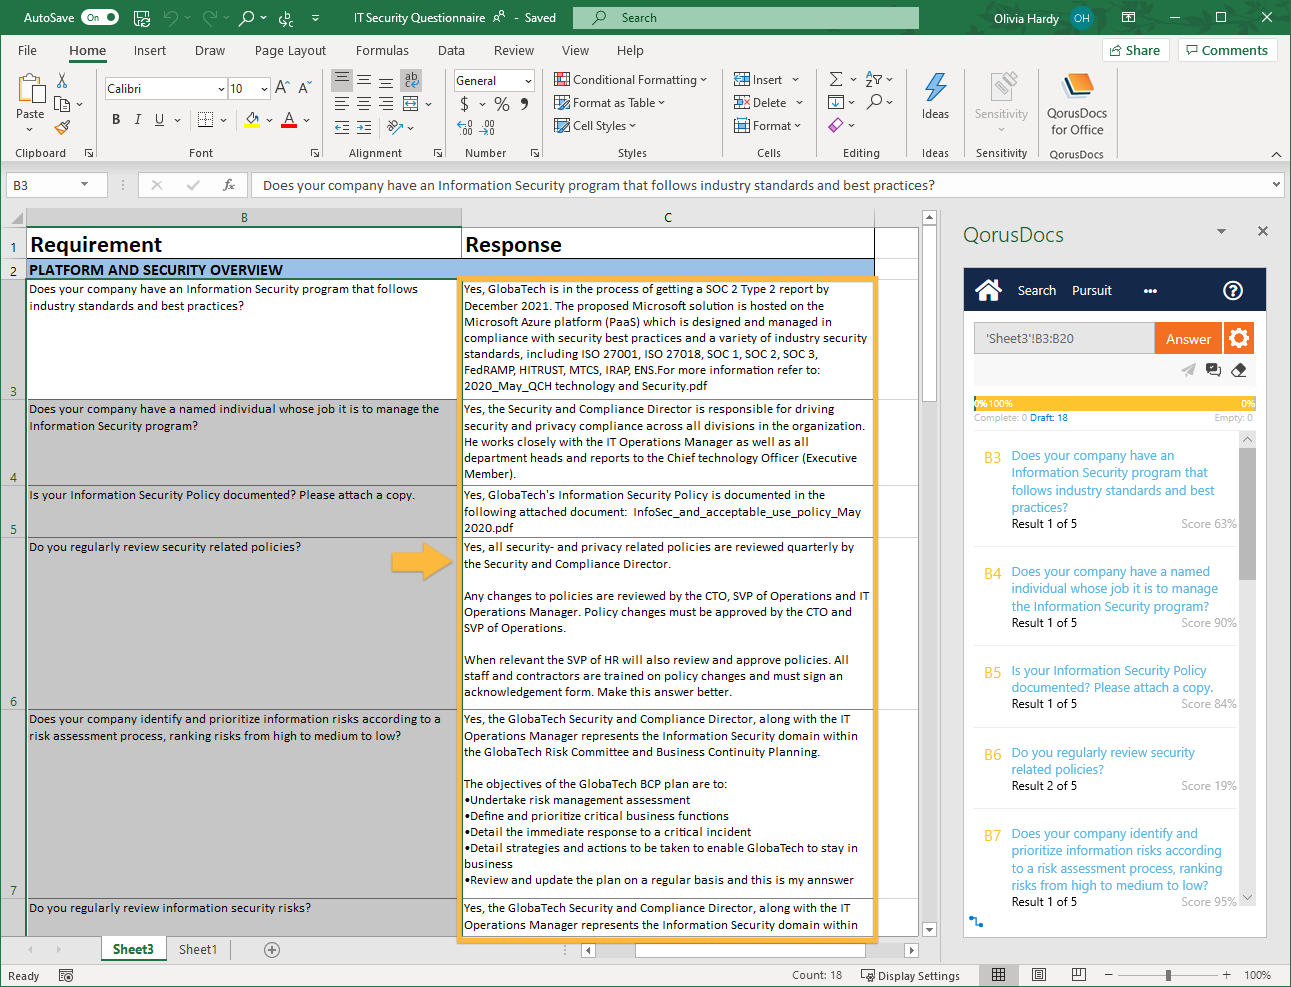The height and width of the screenshot is (987, 1291).
Task: Add a new sheet plus icon
Action: click(272, 950)
